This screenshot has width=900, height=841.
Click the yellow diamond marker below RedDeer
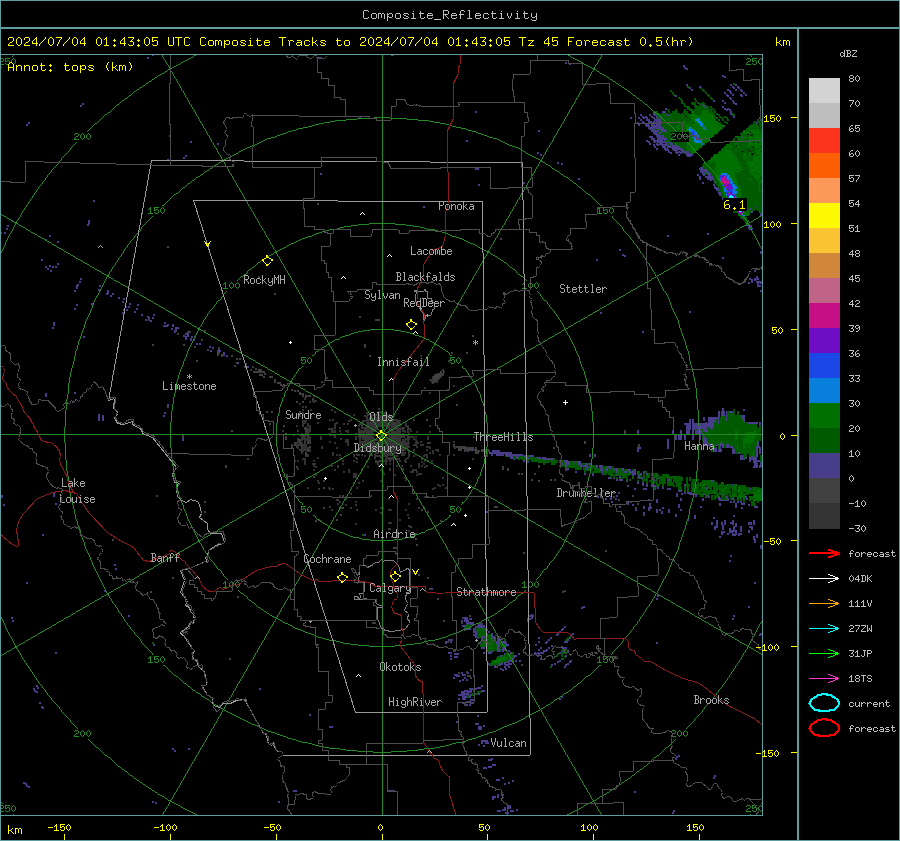411,325
